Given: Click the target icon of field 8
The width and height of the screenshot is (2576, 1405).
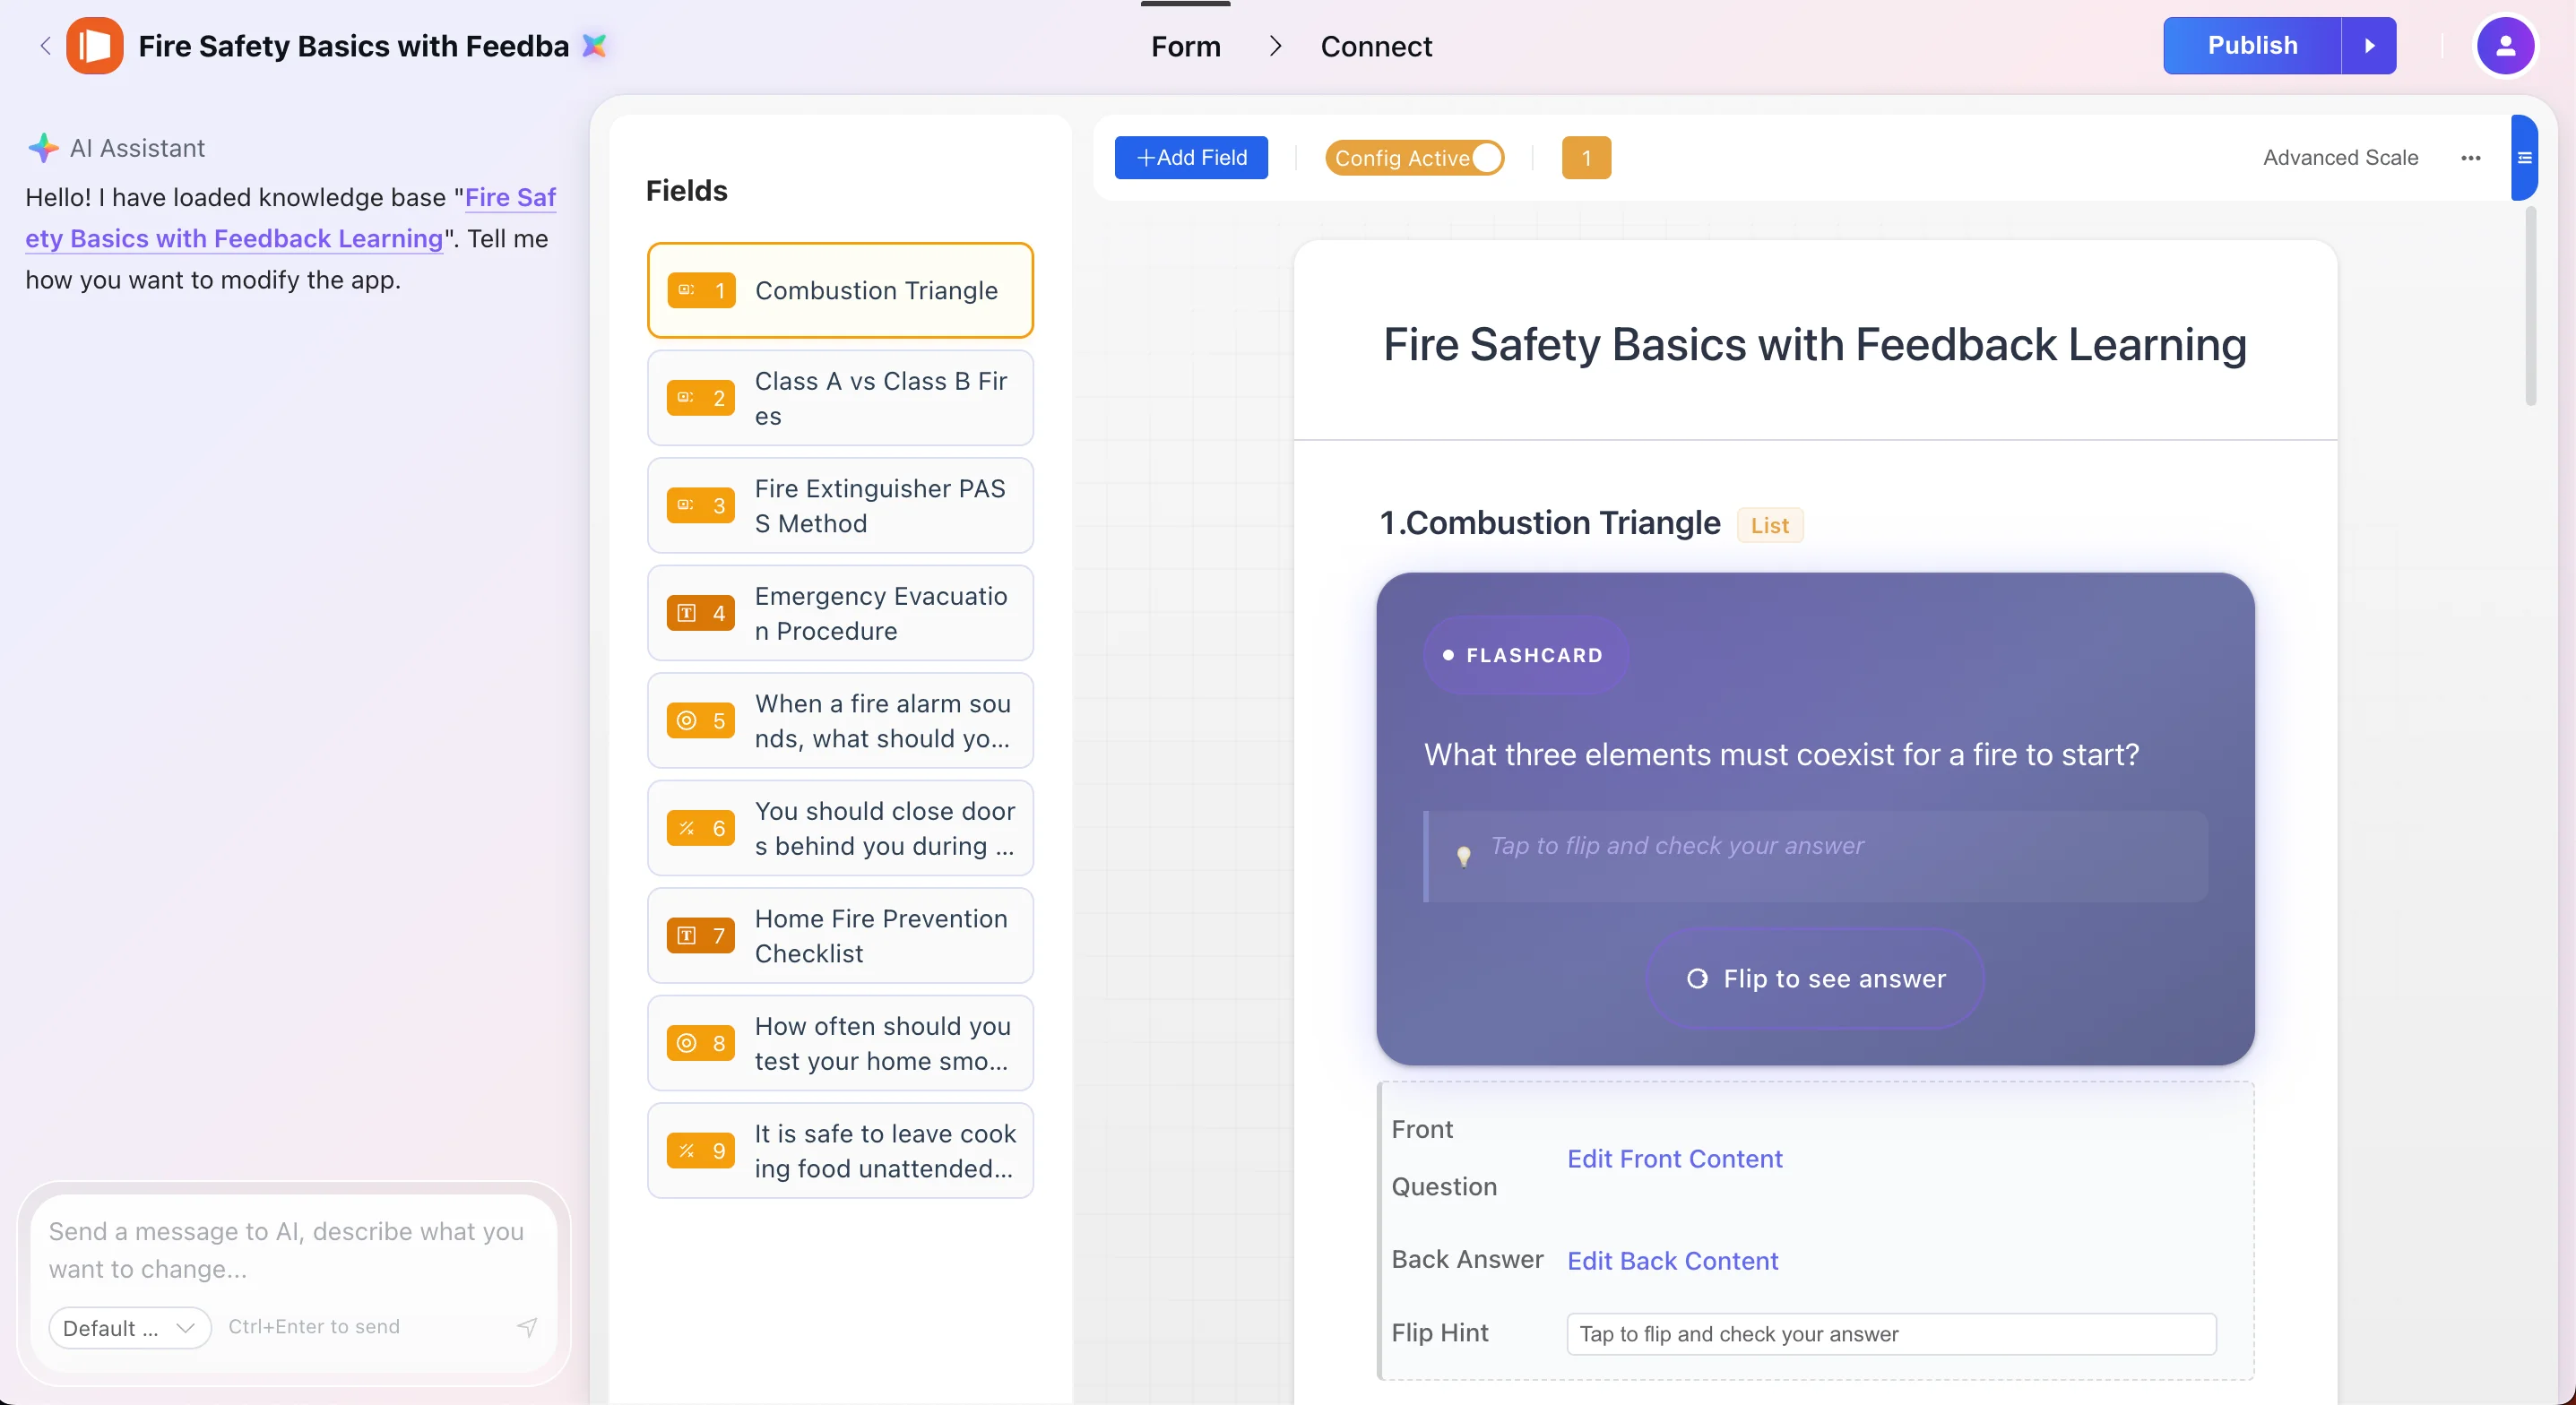Looking at the screenshot, I should [686, 1043].
